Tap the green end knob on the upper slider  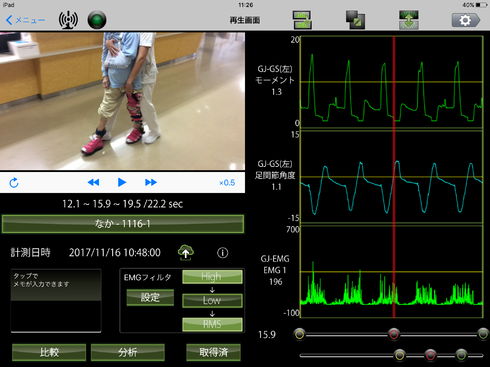point(483,334)
